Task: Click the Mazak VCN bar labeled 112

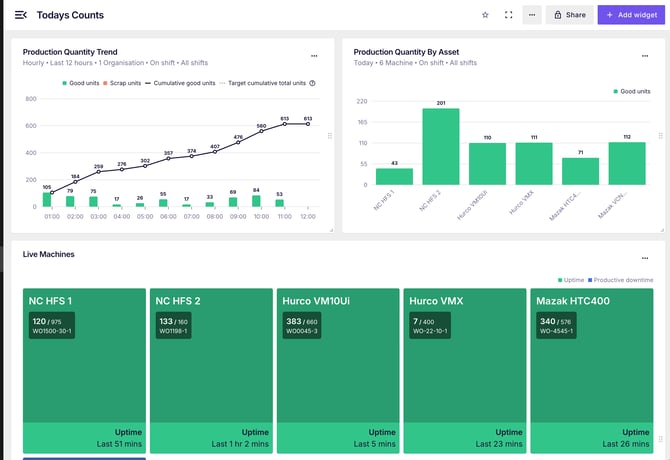Action: pyautogui.click(x=627, y=164)
